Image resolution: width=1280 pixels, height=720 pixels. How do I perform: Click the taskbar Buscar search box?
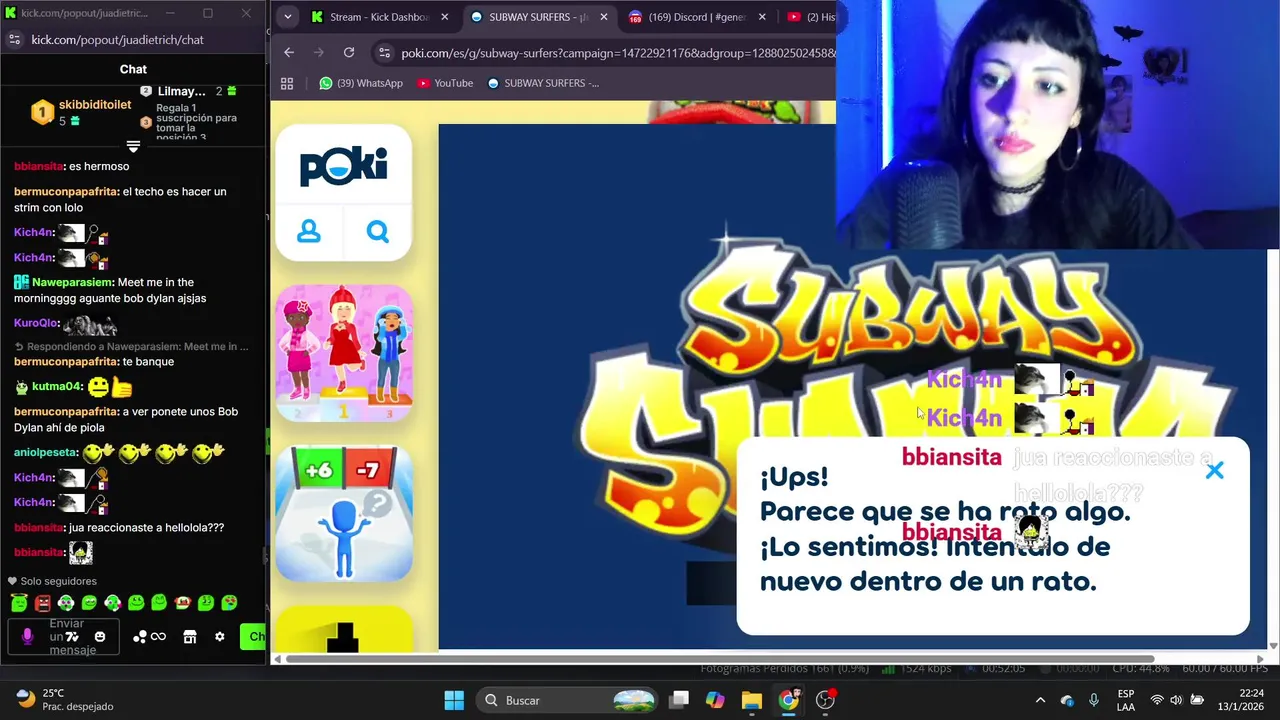click(x=567, y=700)
